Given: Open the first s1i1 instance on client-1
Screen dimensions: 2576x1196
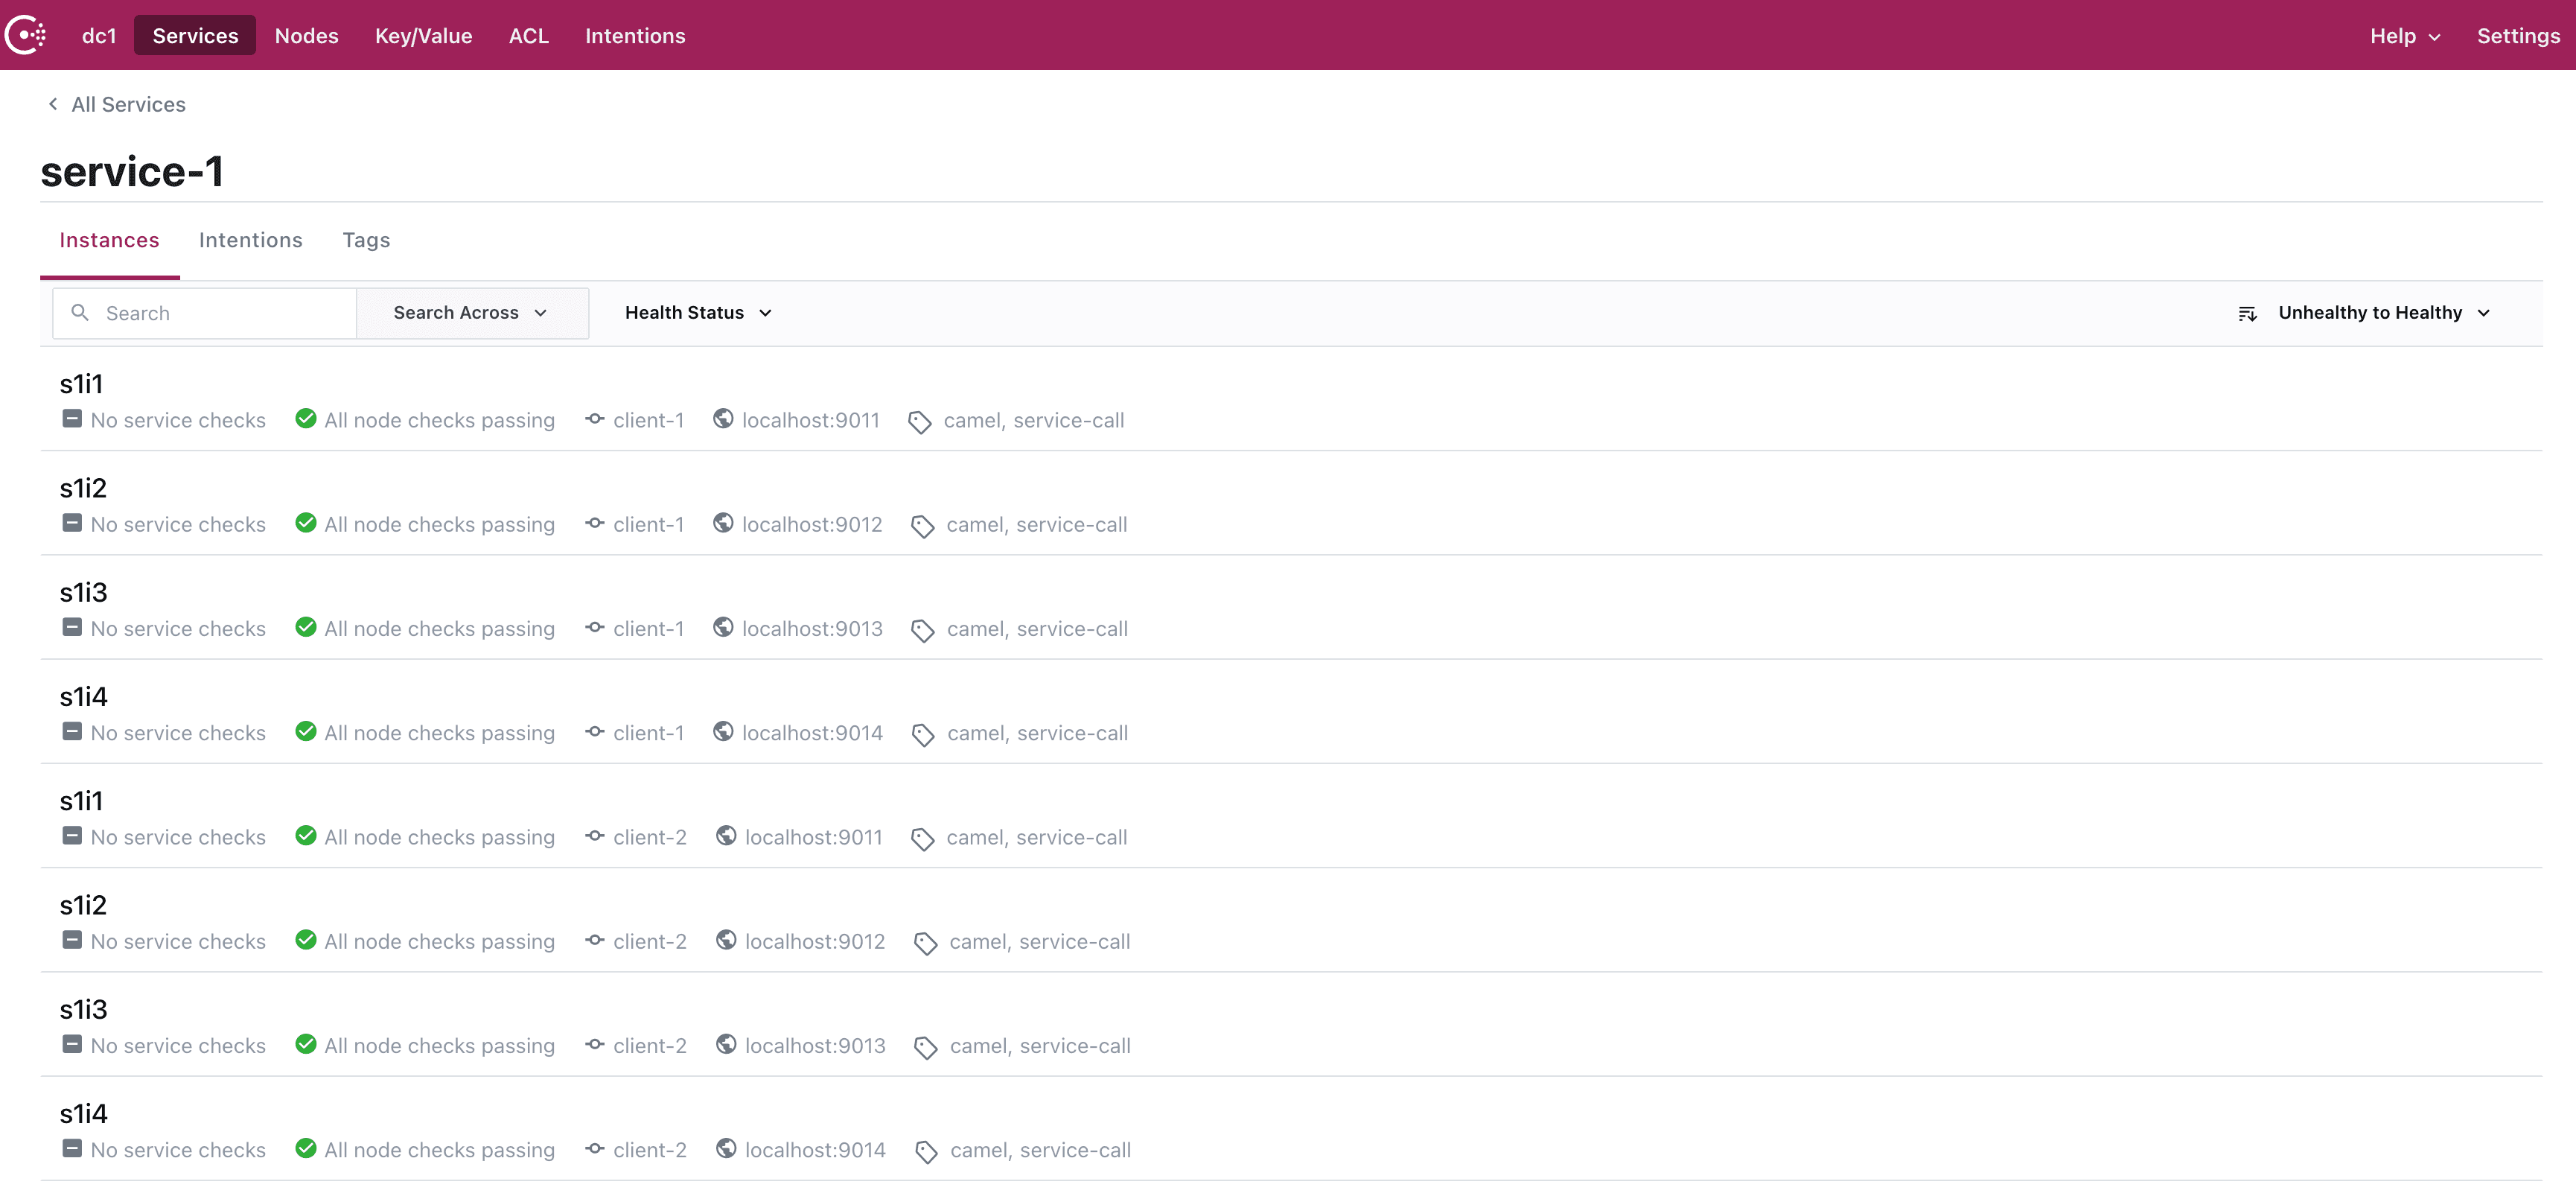Looking at the screenshot, I should pyautogui.click(x=81, y=384).
